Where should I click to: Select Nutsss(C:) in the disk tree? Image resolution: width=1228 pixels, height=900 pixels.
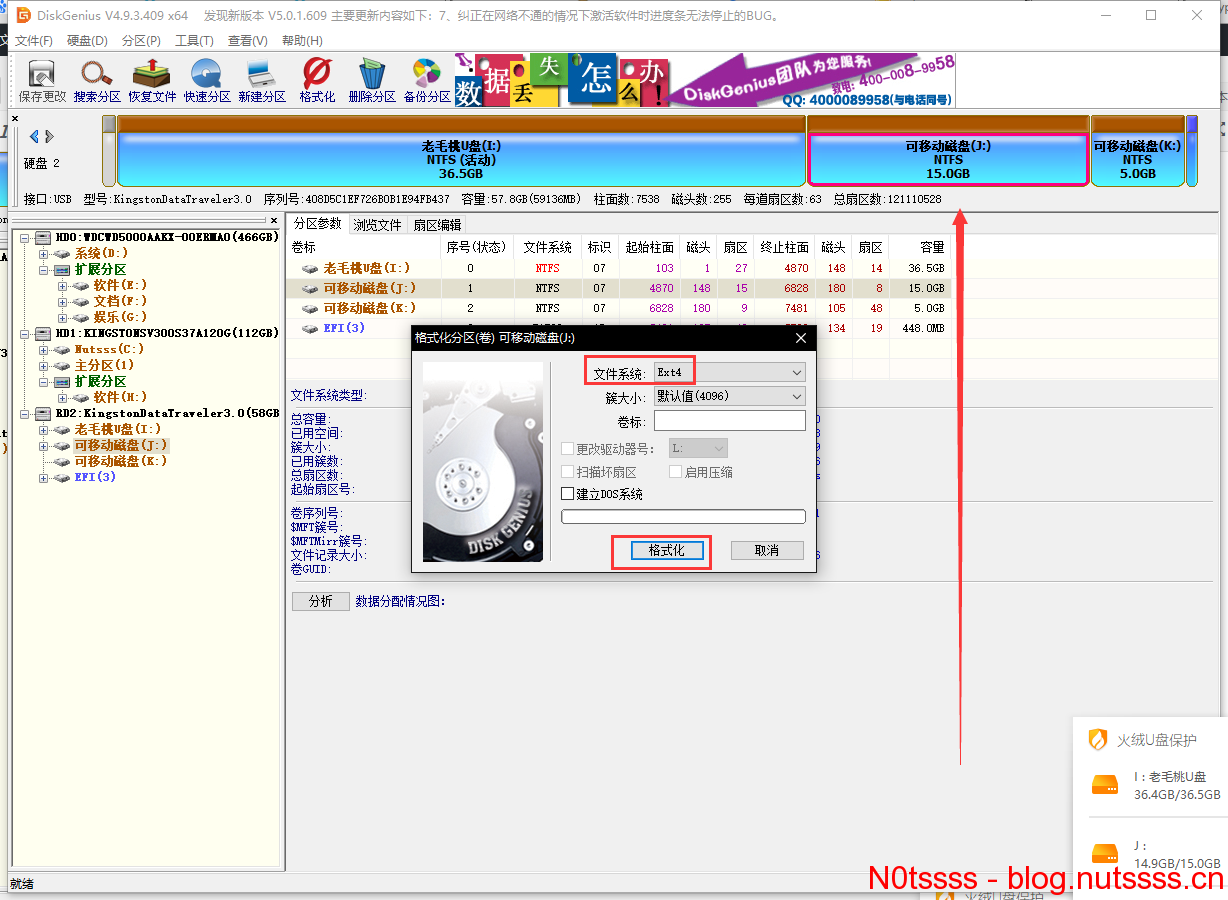pyautogui.click(x=109, y=349)
